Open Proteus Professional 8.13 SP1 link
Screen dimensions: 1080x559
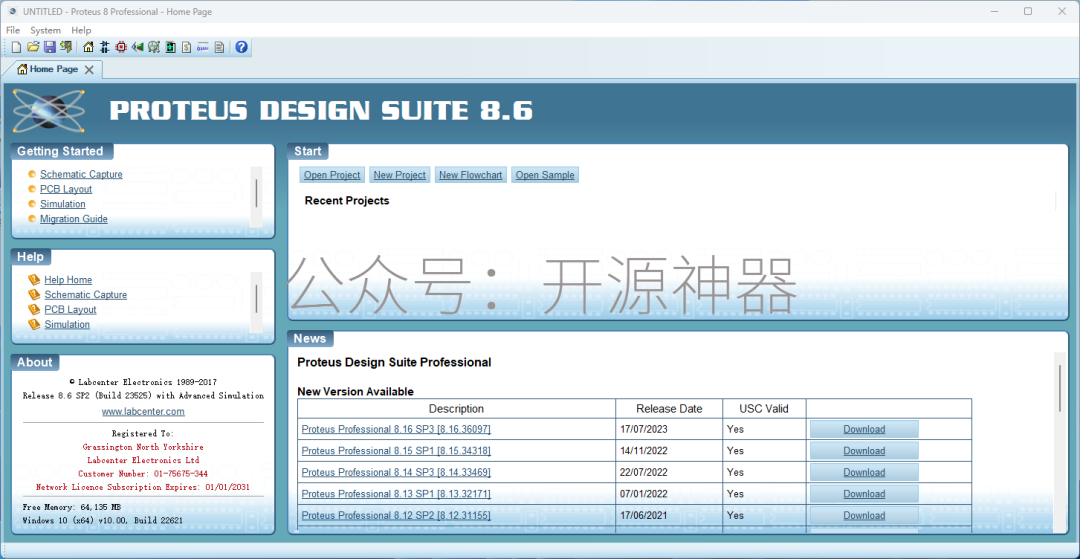point(396,494)
